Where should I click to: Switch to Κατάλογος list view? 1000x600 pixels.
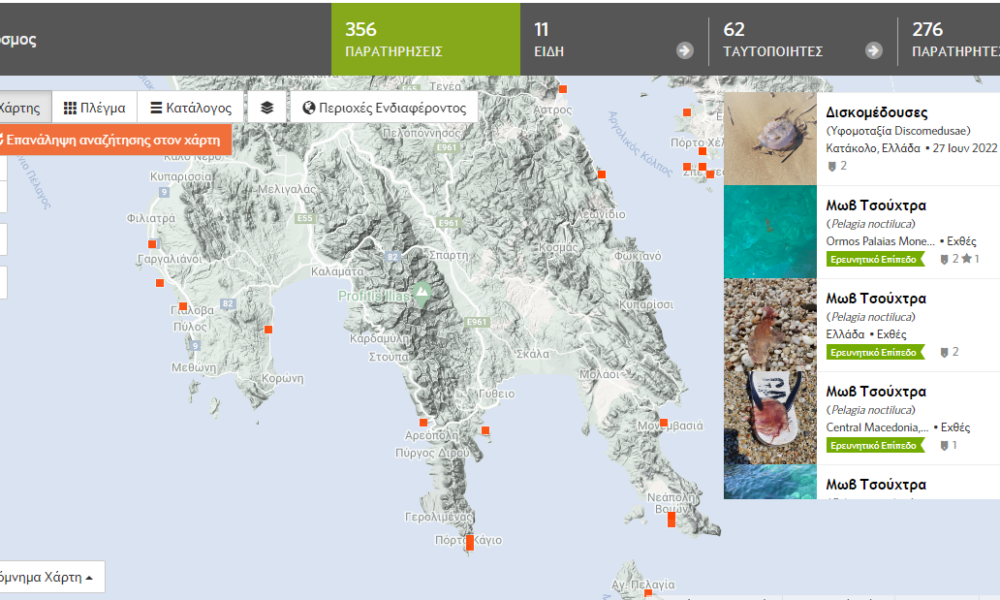click(x=191, y=108)
